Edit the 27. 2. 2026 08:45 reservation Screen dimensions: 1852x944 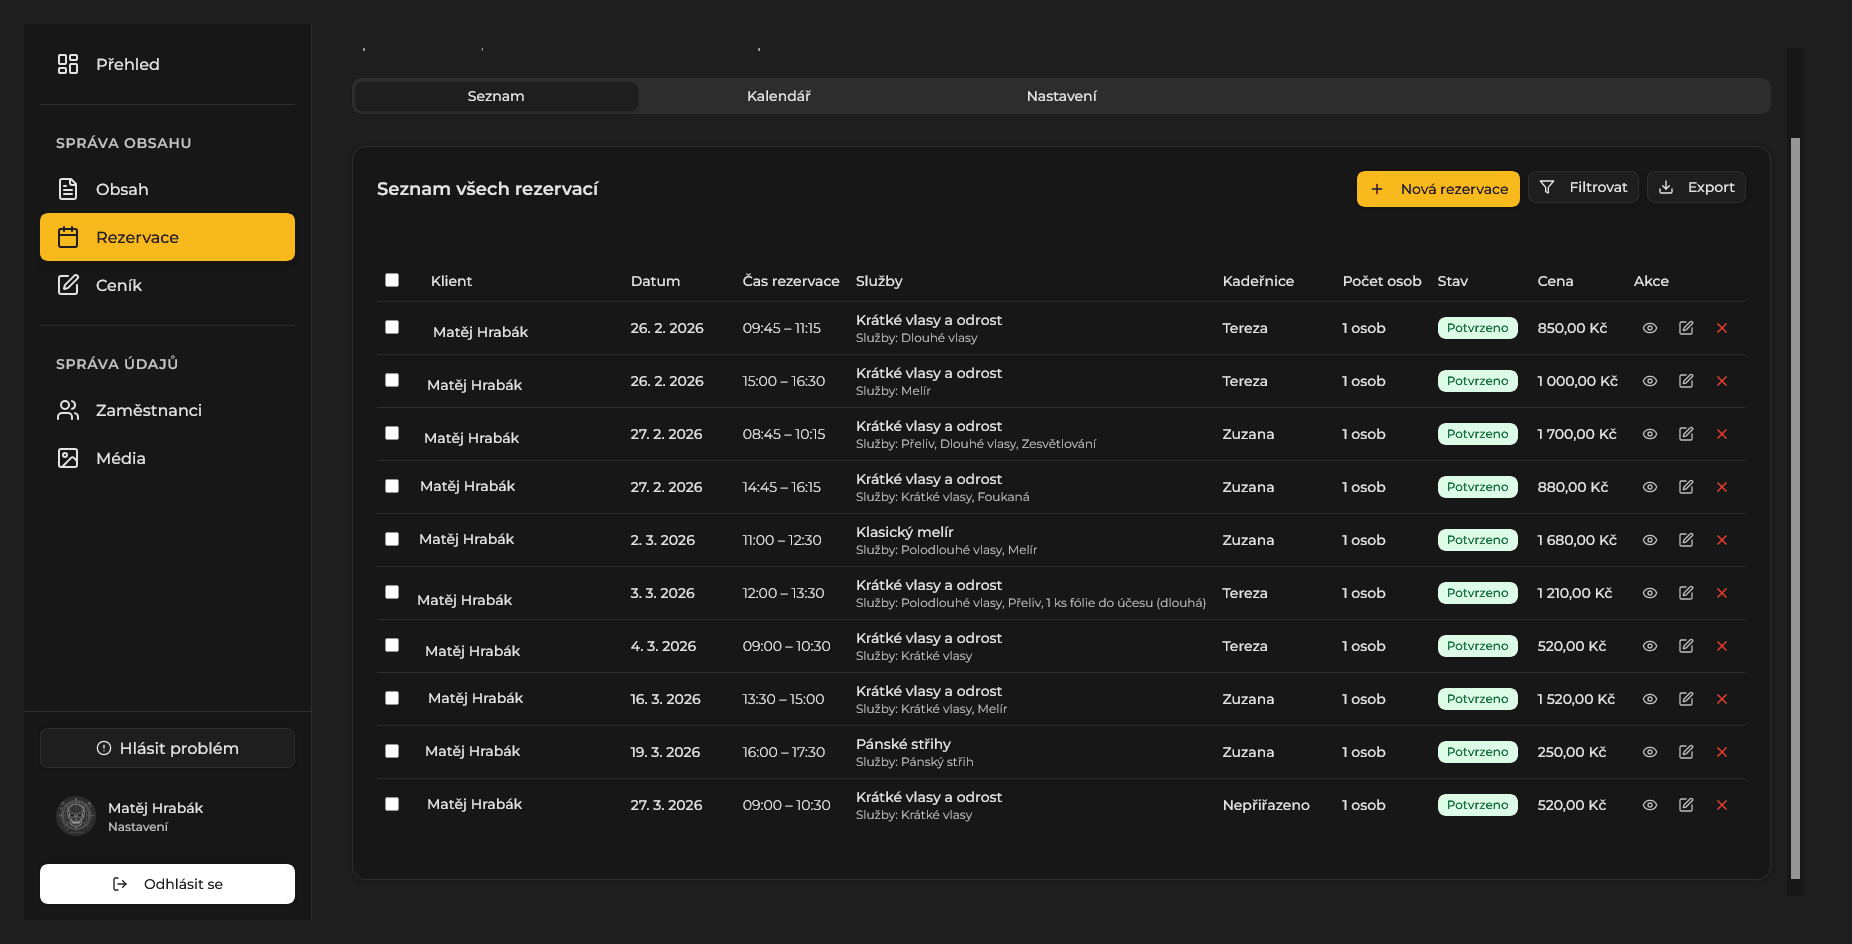pyautogui.click(x=1686, y=434)
